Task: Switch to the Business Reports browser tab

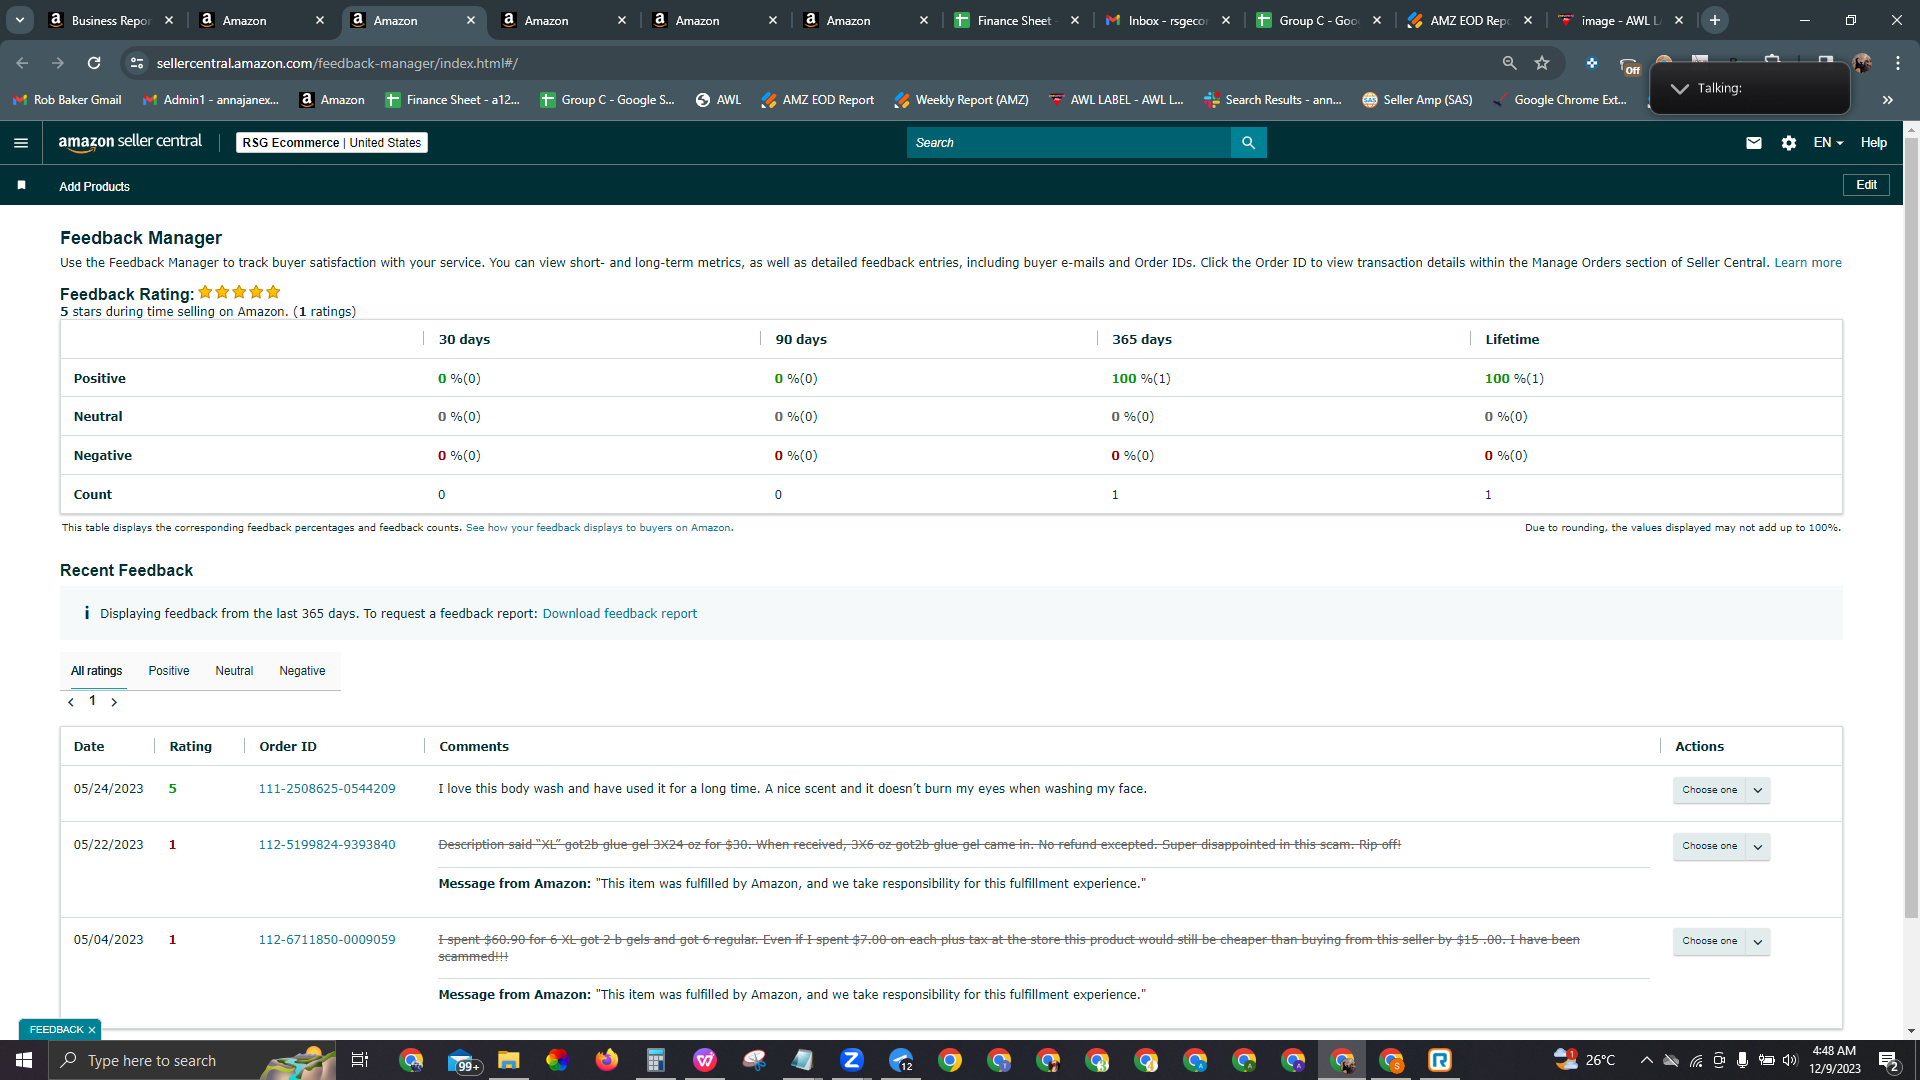Action: (x=110, y=20)
